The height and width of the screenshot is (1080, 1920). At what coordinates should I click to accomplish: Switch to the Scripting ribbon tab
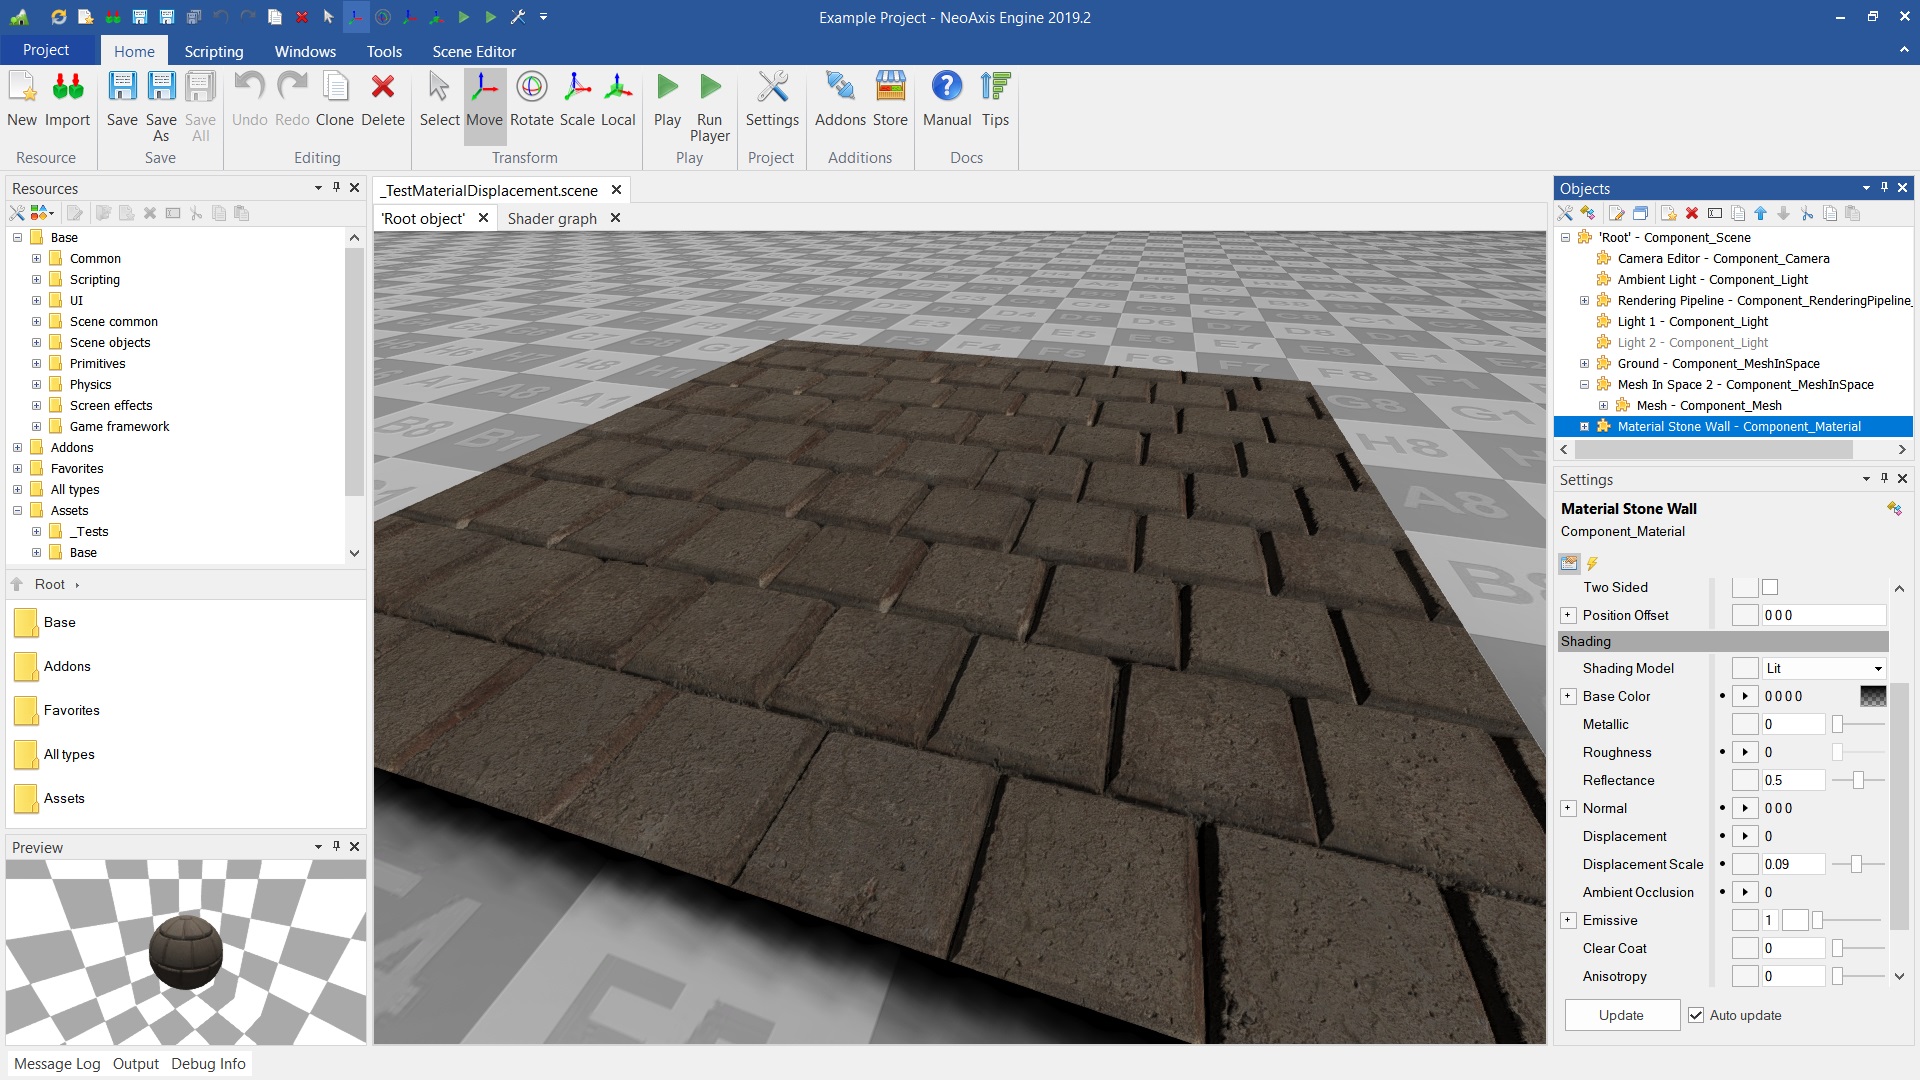coord(213,51)
